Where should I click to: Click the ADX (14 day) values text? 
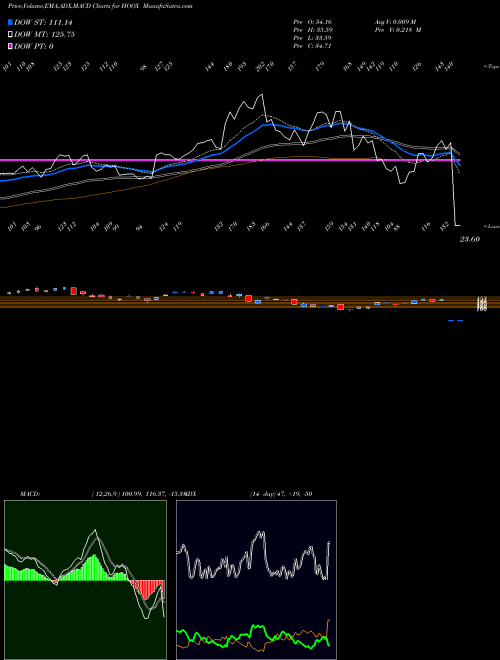(x=280, y=494)
